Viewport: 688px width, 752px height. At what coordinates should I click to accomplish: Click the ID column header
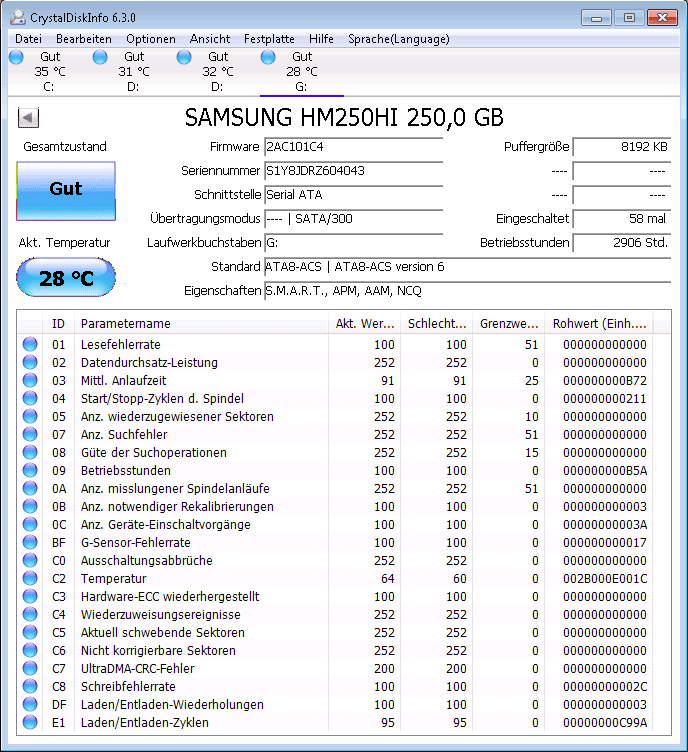point(58,324)
